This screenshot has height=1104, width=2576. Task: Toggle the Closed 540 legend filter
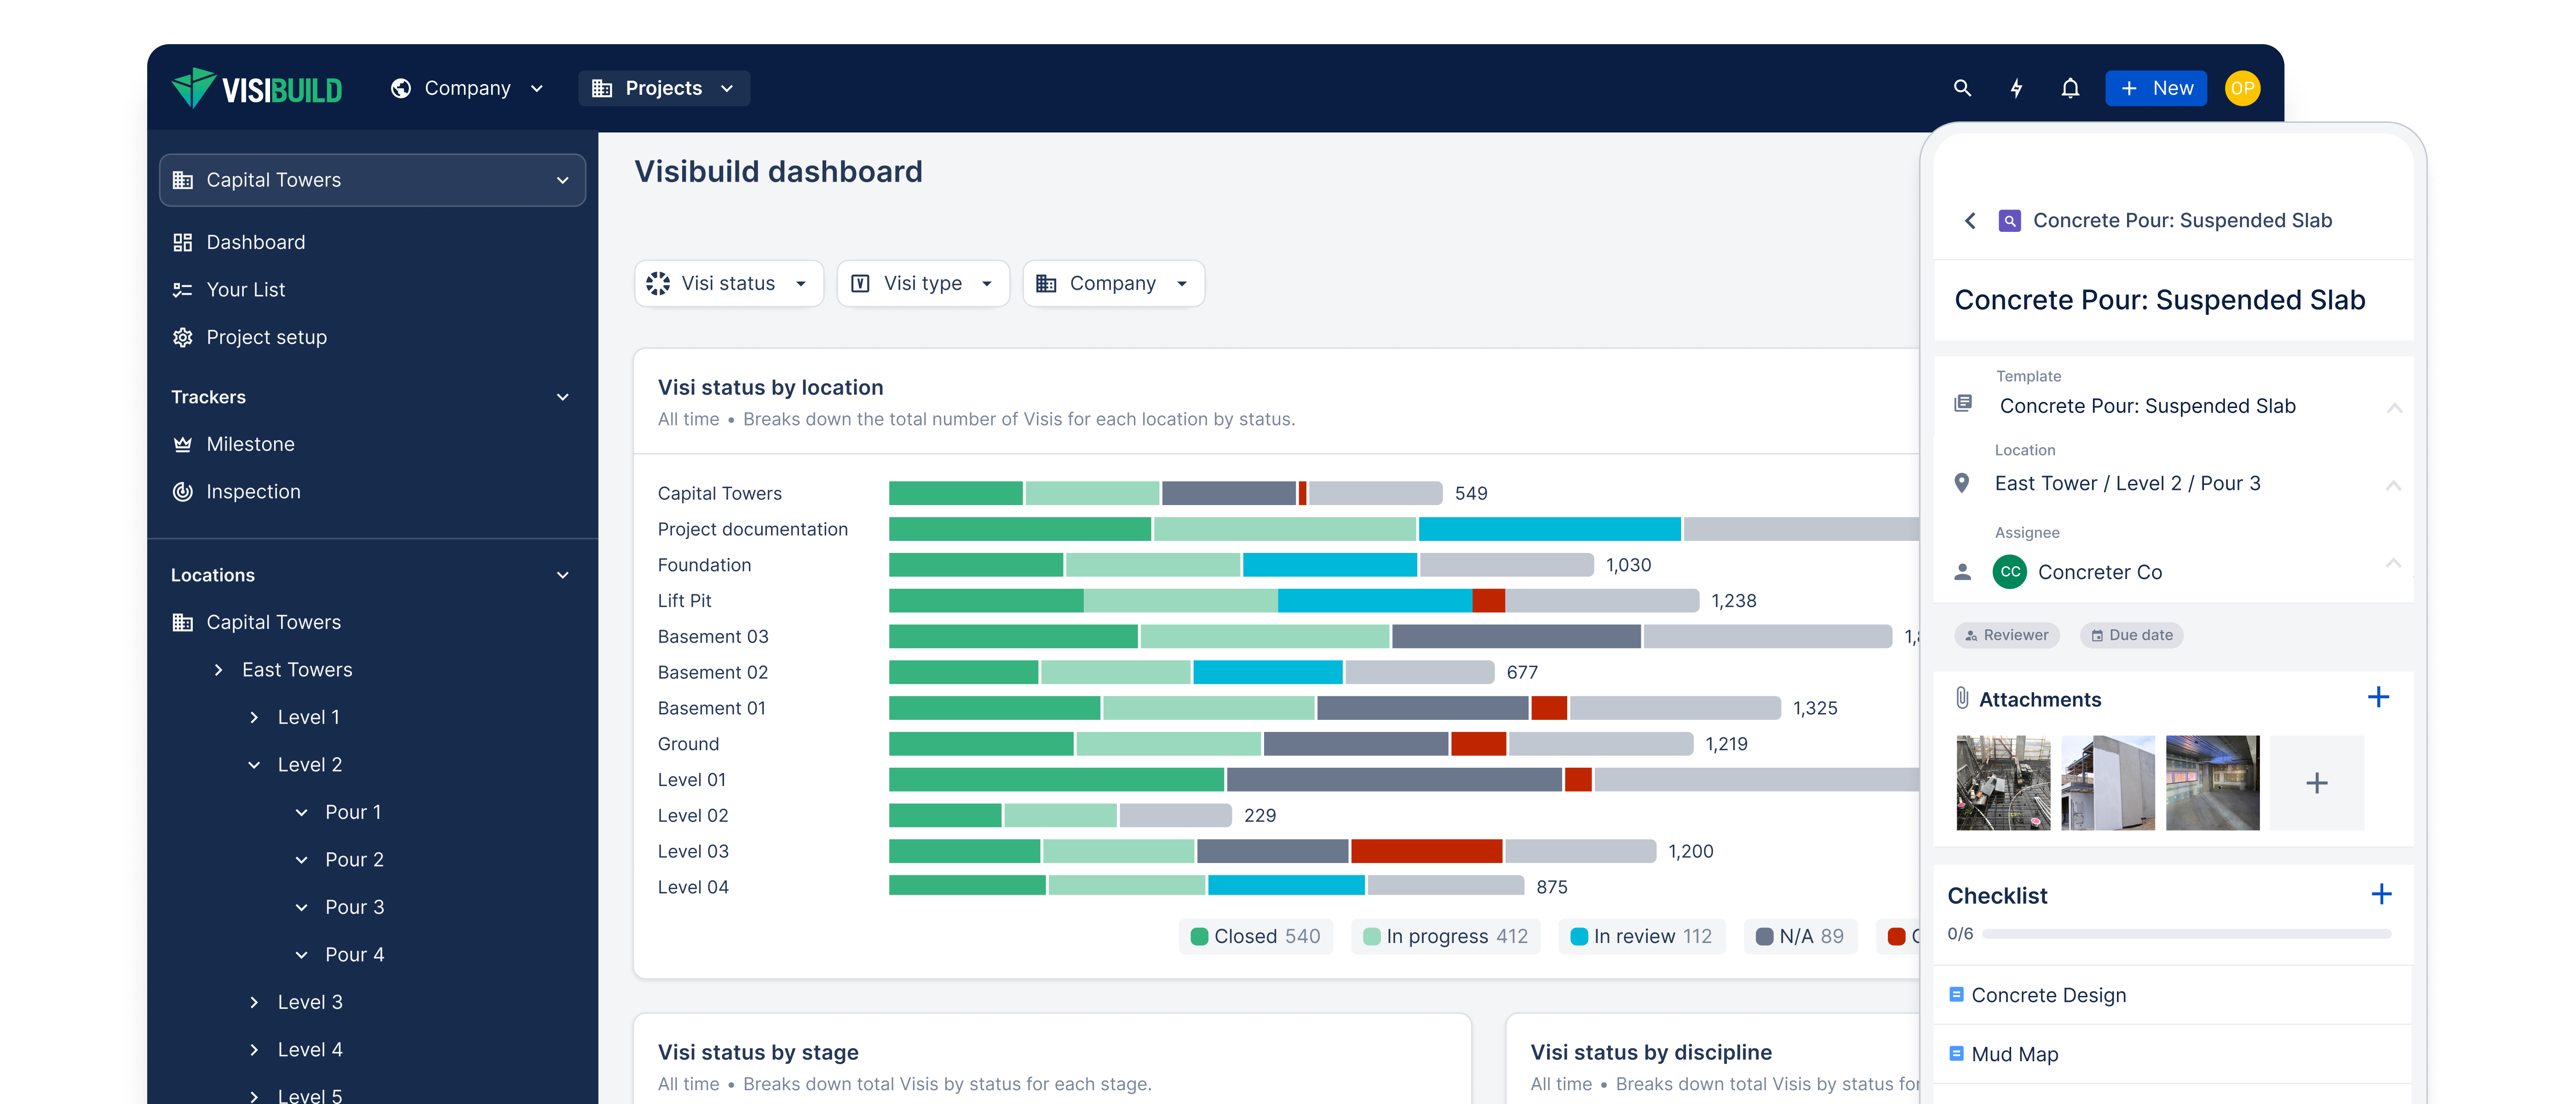[1256, 936]
